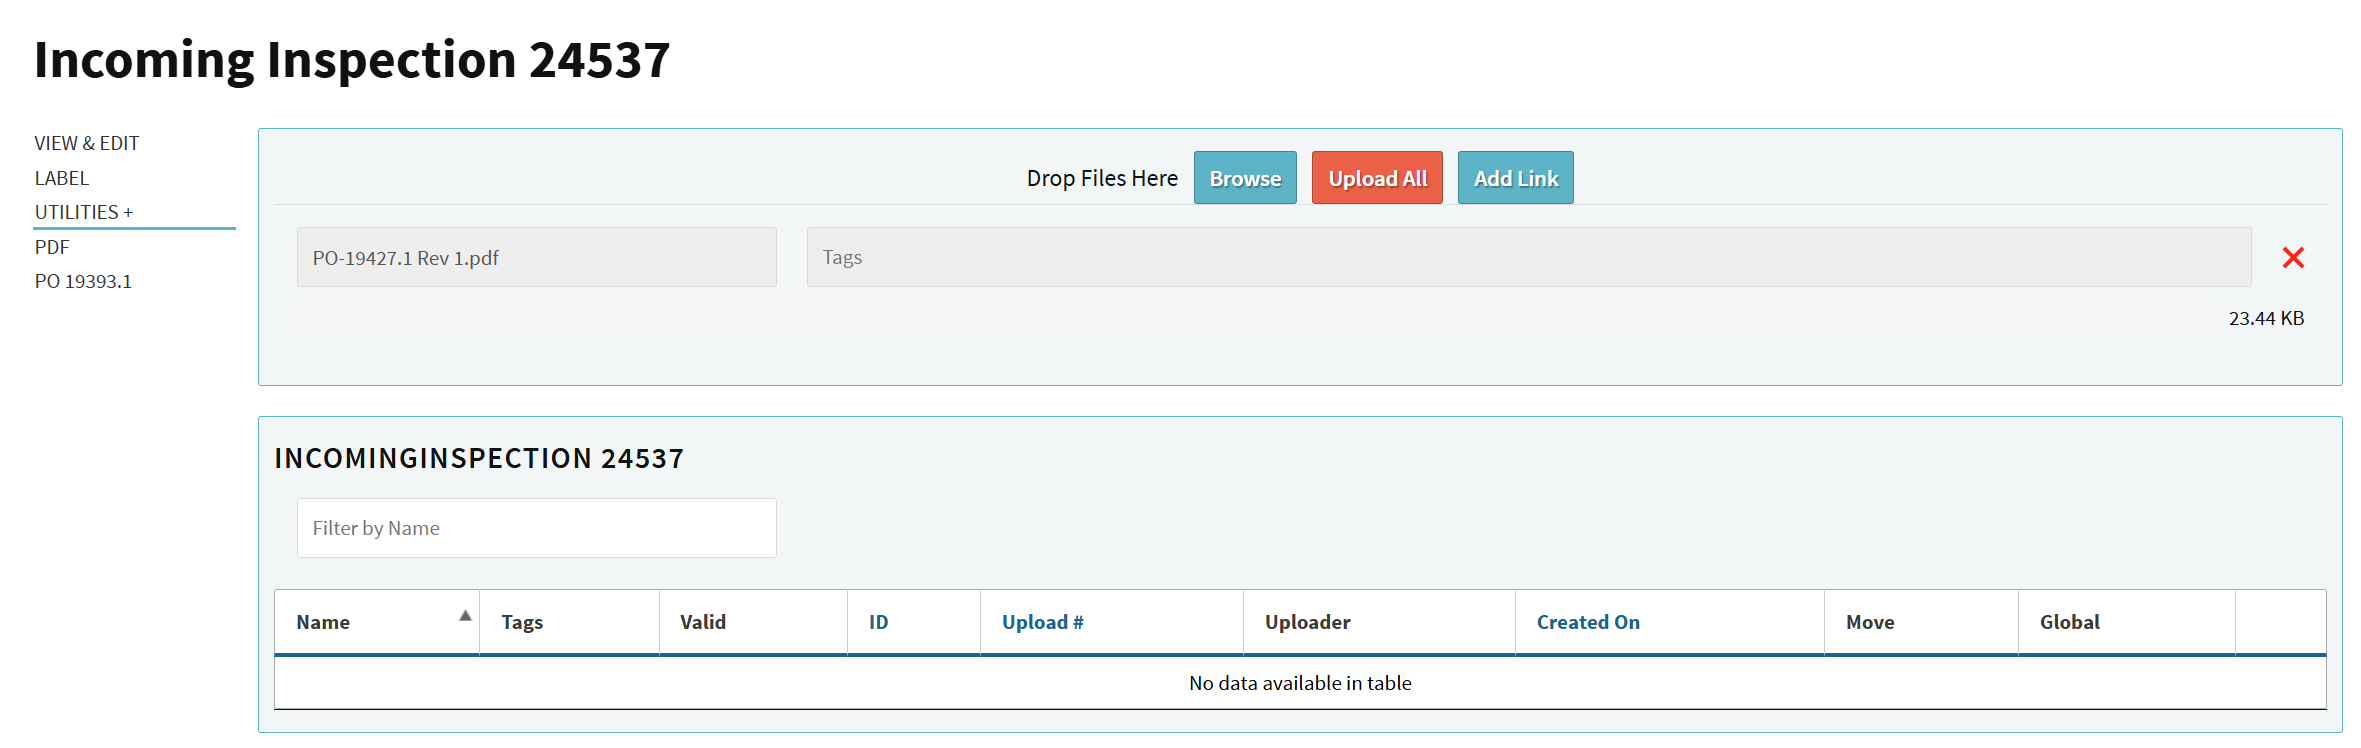Remove the PO-19427.1 Rev 1.pdf file
2361x748 pixels.
(x=2293, y=258)
